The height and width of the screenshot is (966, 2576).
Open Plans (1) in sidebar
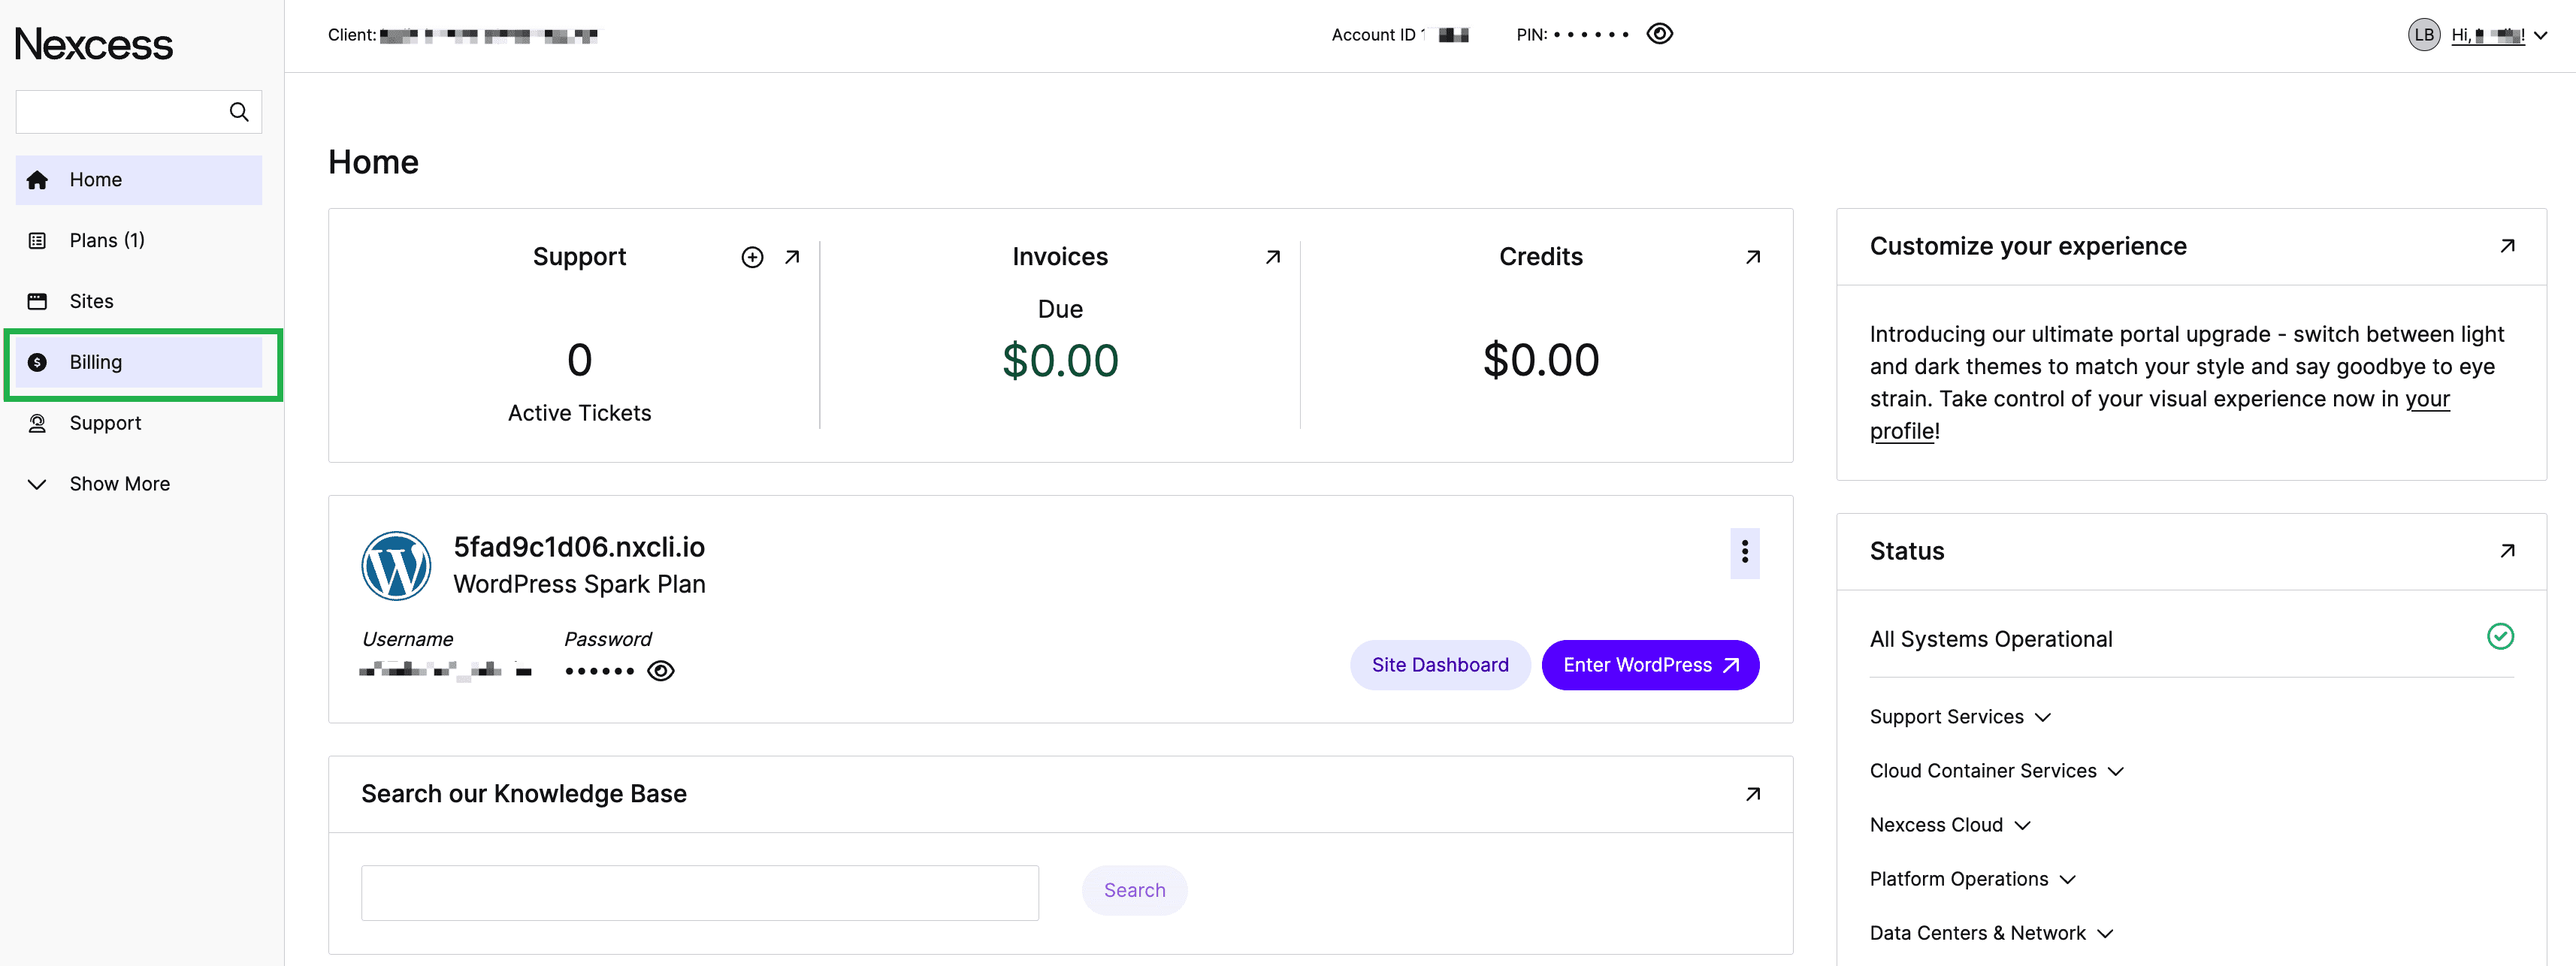click(x=106, y=240)
